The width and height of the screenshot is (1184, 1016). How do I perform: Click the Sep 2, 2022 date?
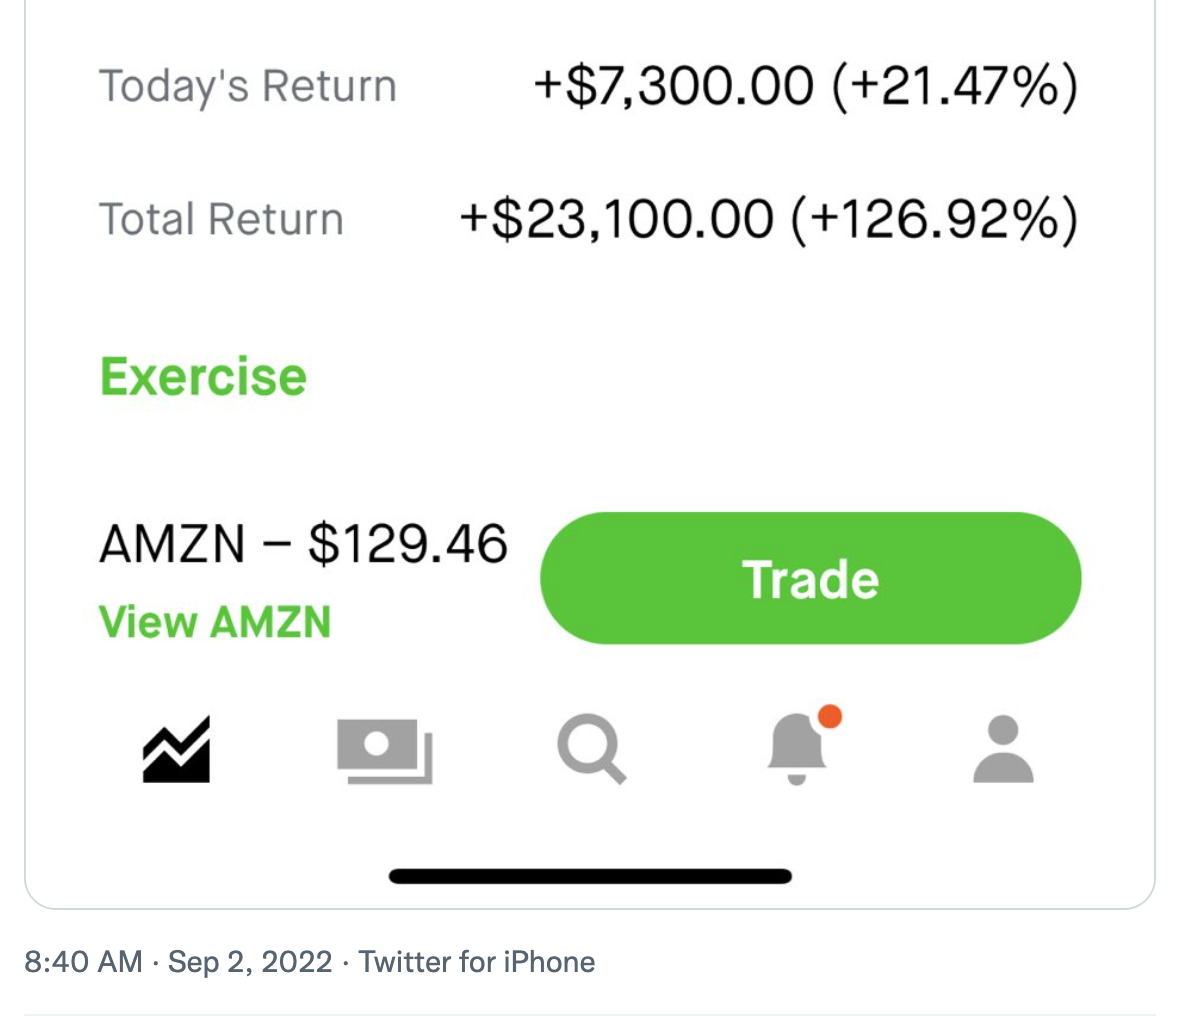tap(250, 962)
